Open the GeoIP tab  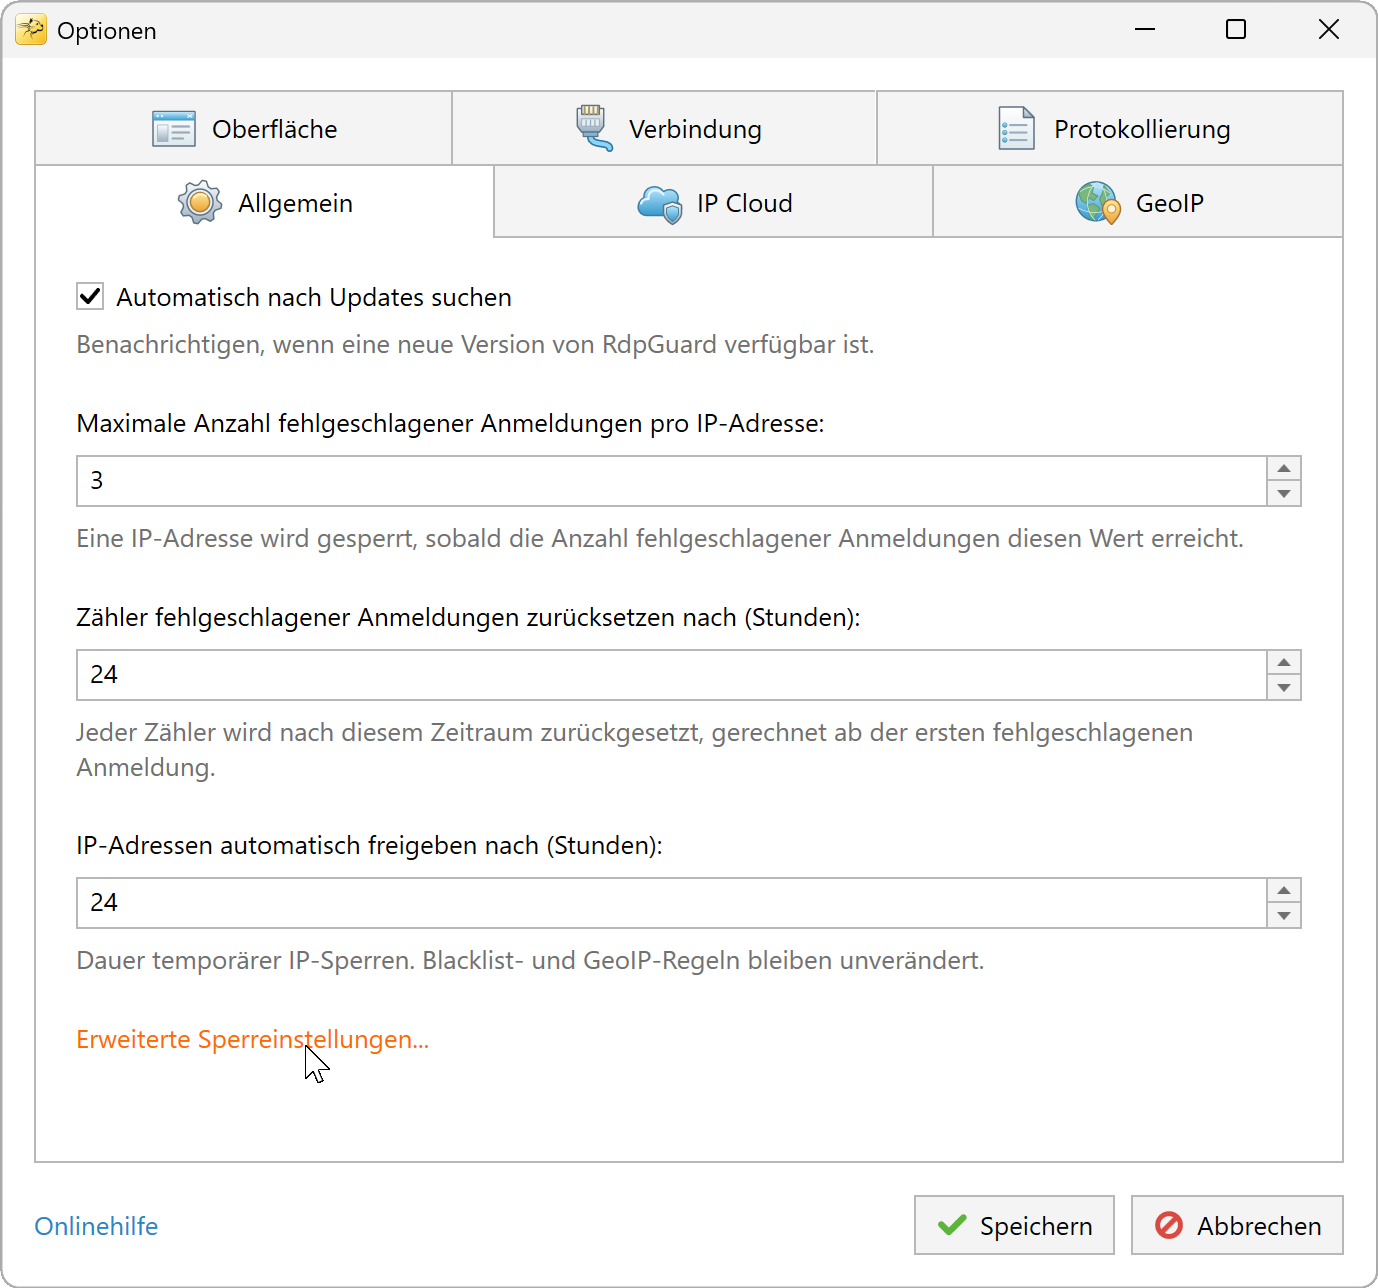[x=1138, y=203]
